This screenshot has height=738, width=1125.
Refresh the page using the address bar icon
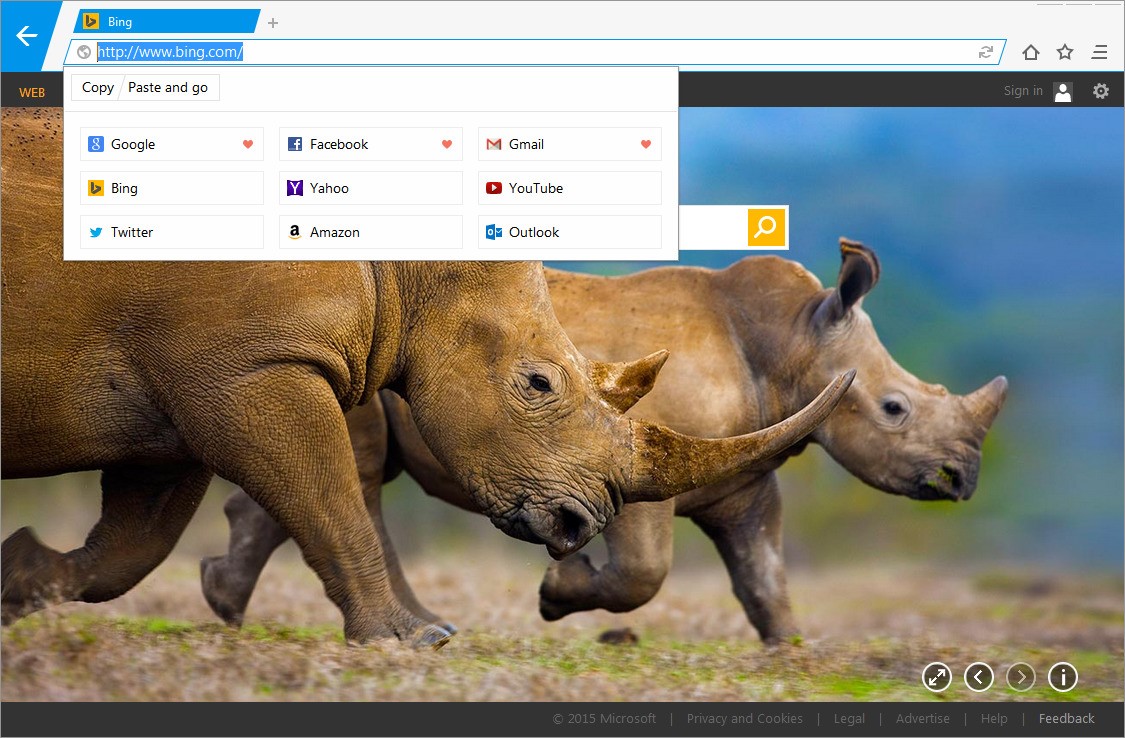[985, 51]
